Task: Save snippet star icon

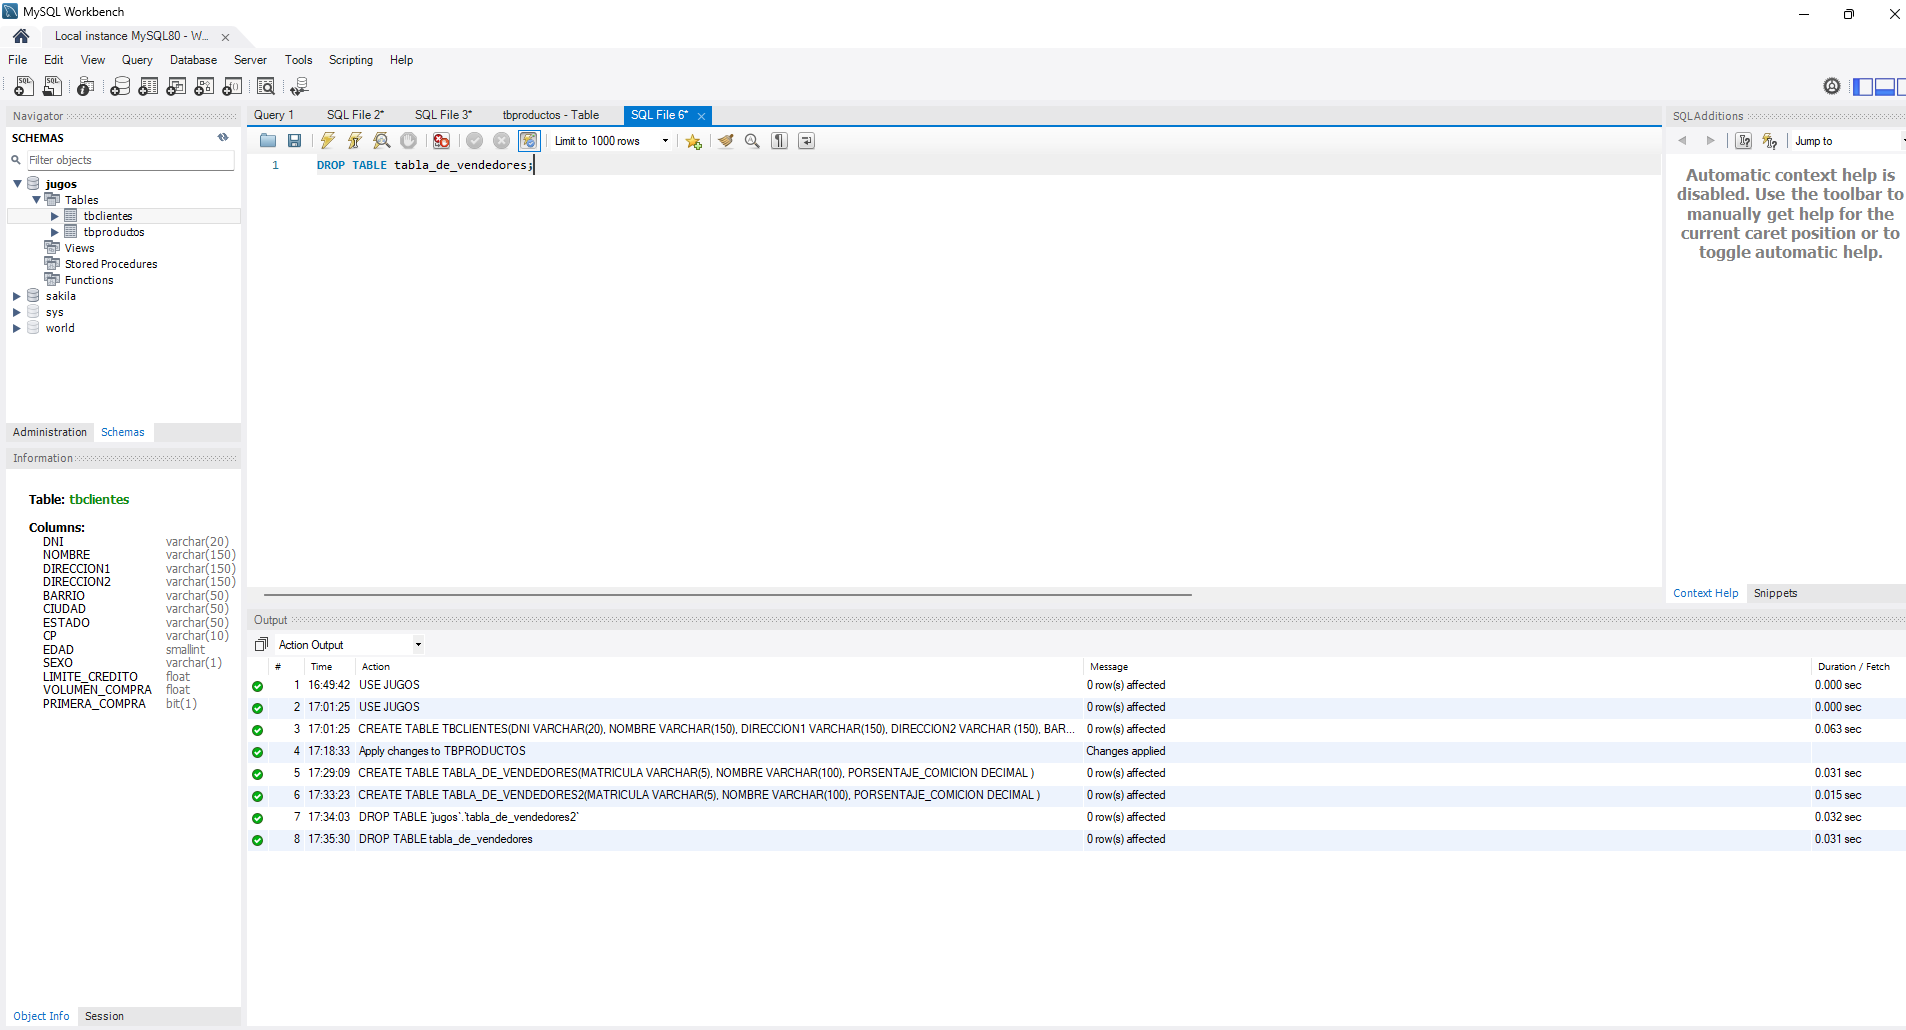Action: coord(693,141)
